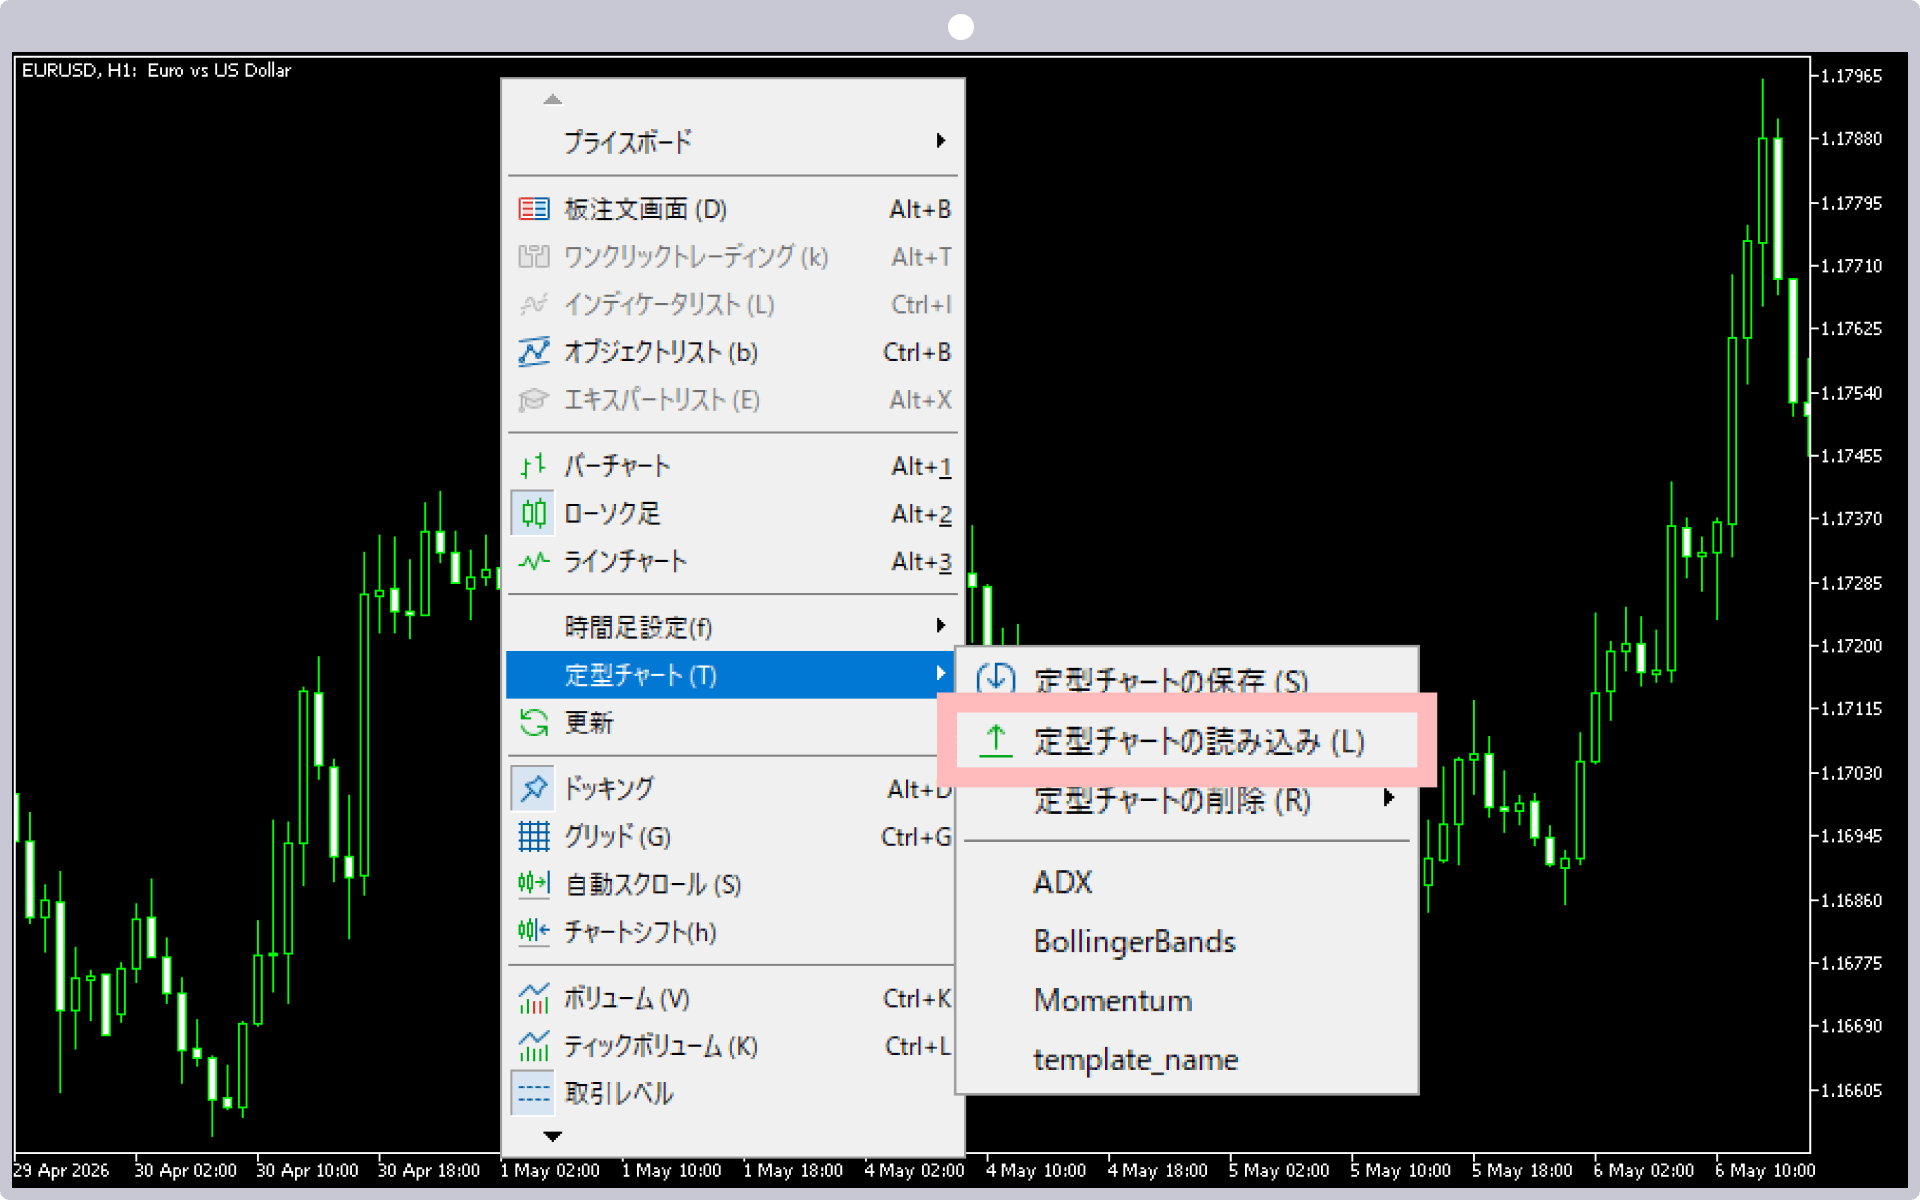This screenshot has width=1920, height=1200.
Task: Click the ラインチャート line chart icon
Action: (x=534, y=561)
